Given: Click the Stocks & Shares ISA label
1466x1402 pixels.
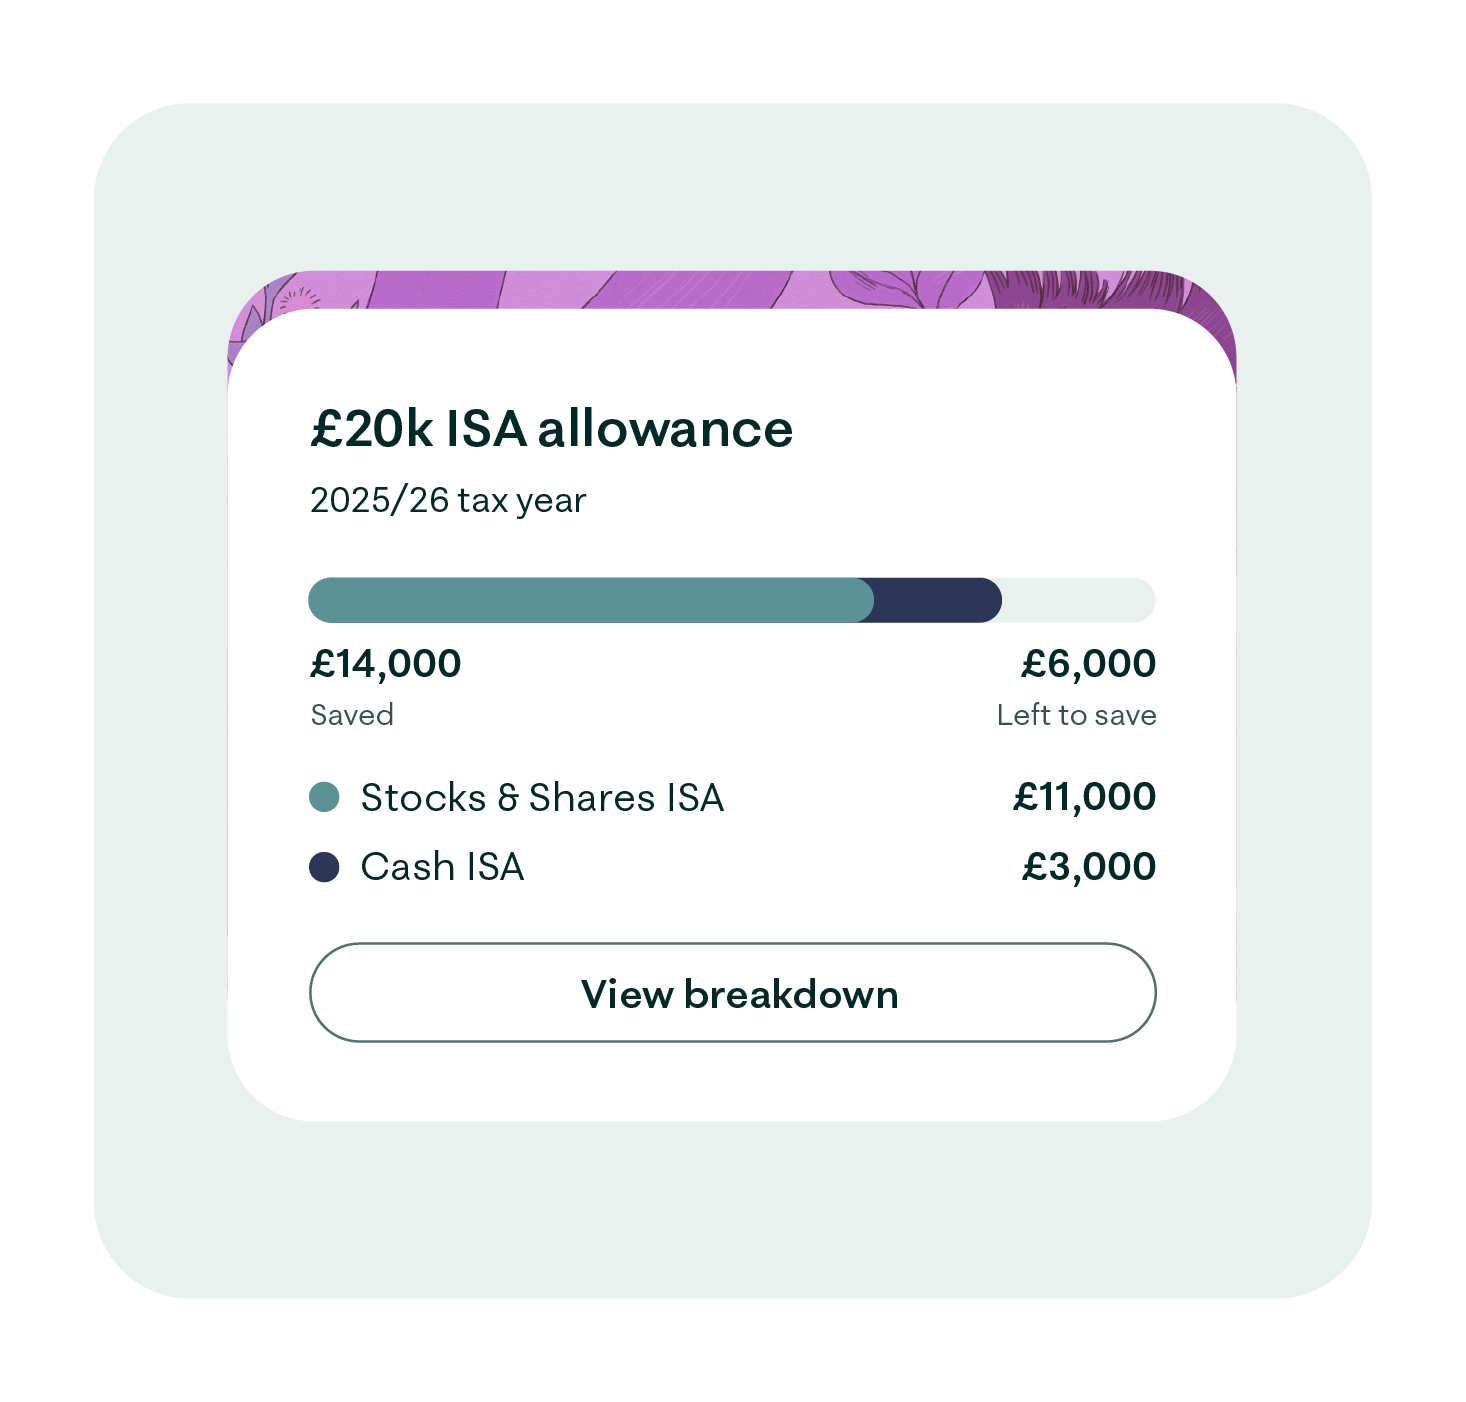Looking at the screenshot, I should tap(542, 798).
